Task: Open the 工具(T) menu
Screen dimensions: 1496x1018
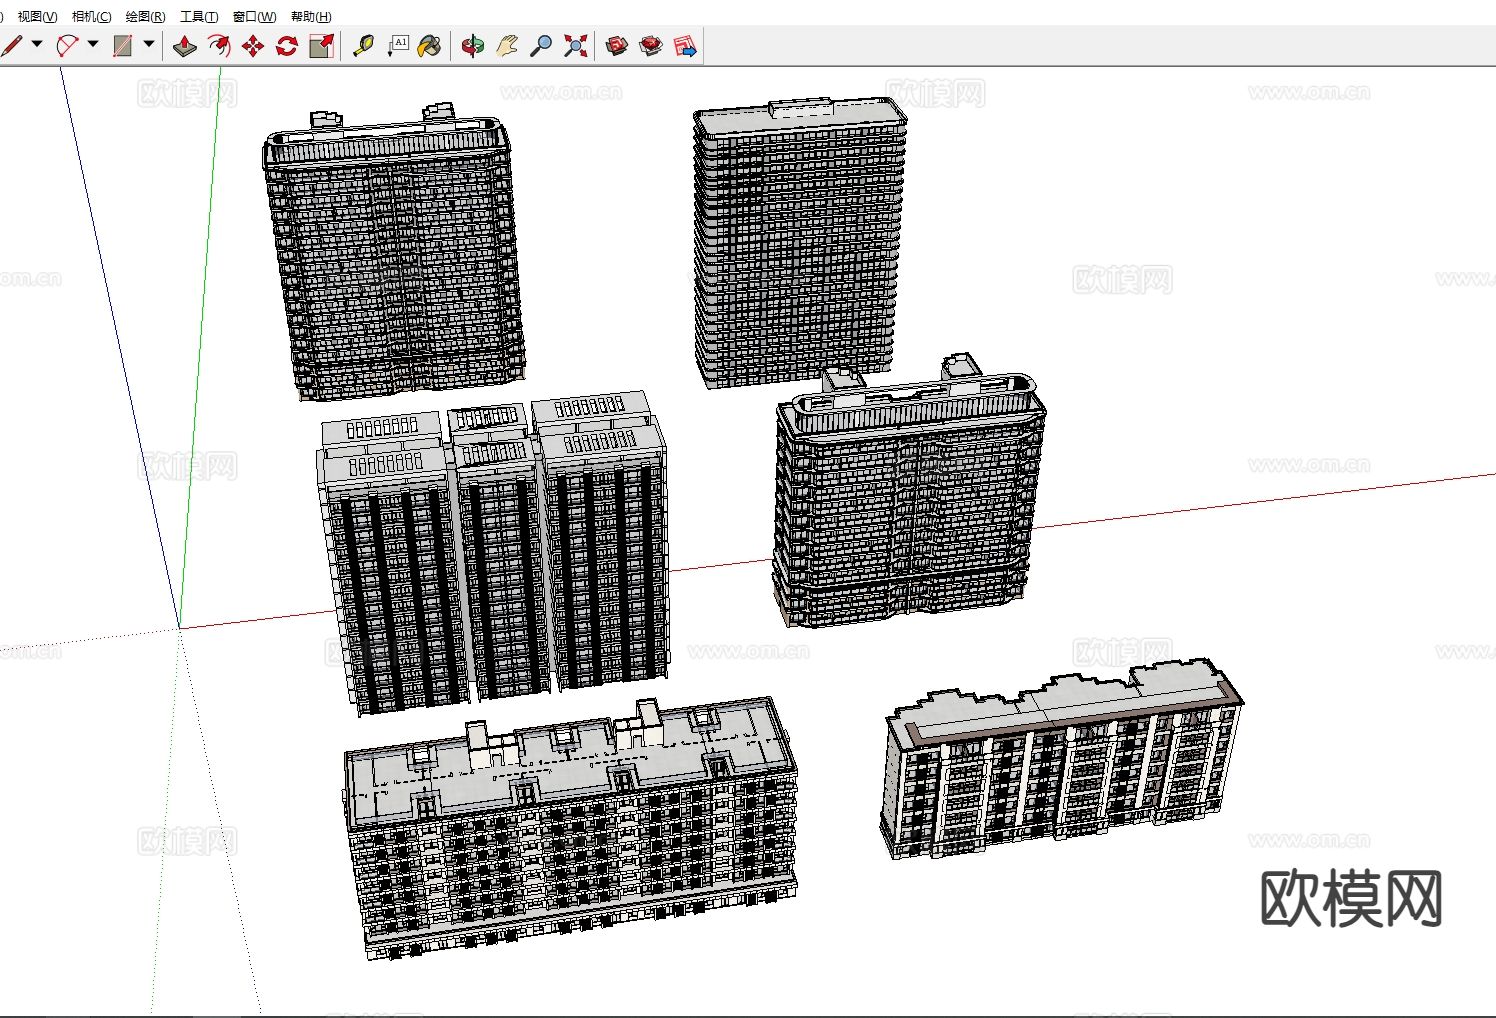Action: (199, 16)
